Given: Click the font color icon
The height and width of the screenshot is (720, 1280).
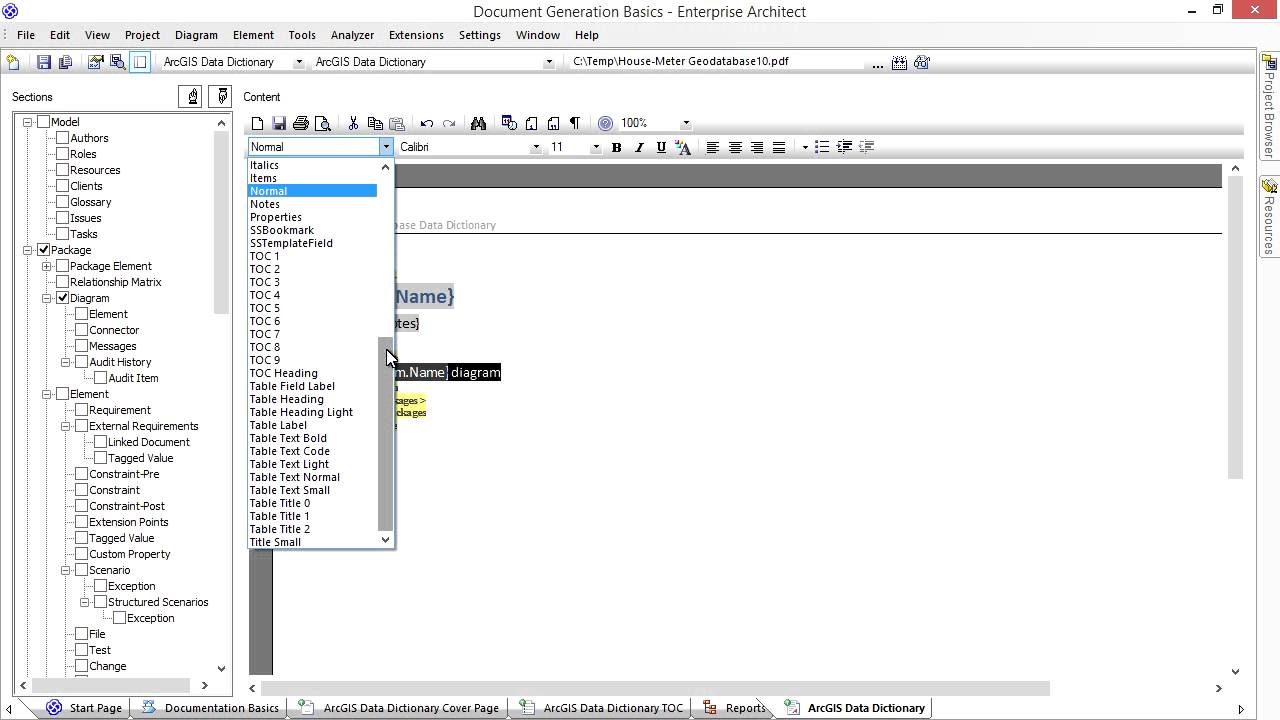Looking at the screenshot, I should point(683,147).
